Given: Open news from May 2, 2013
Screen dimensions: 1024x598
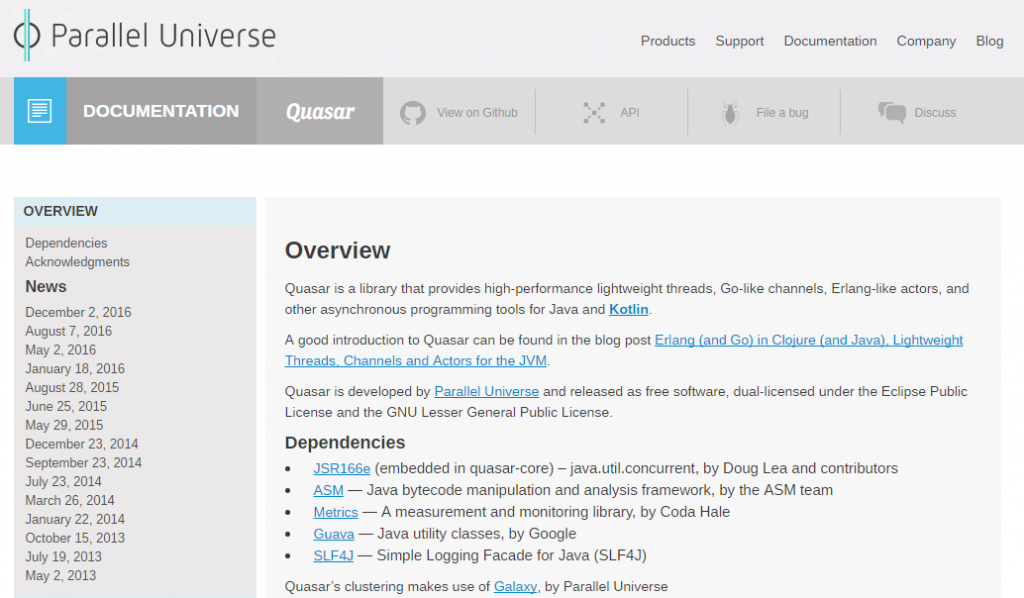Looking at the screenshot, I should pos(60,576).
